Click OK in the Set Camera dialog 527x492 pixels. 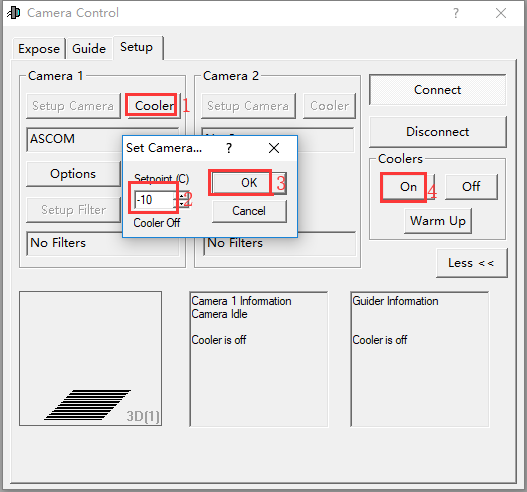tap(249, 183)
